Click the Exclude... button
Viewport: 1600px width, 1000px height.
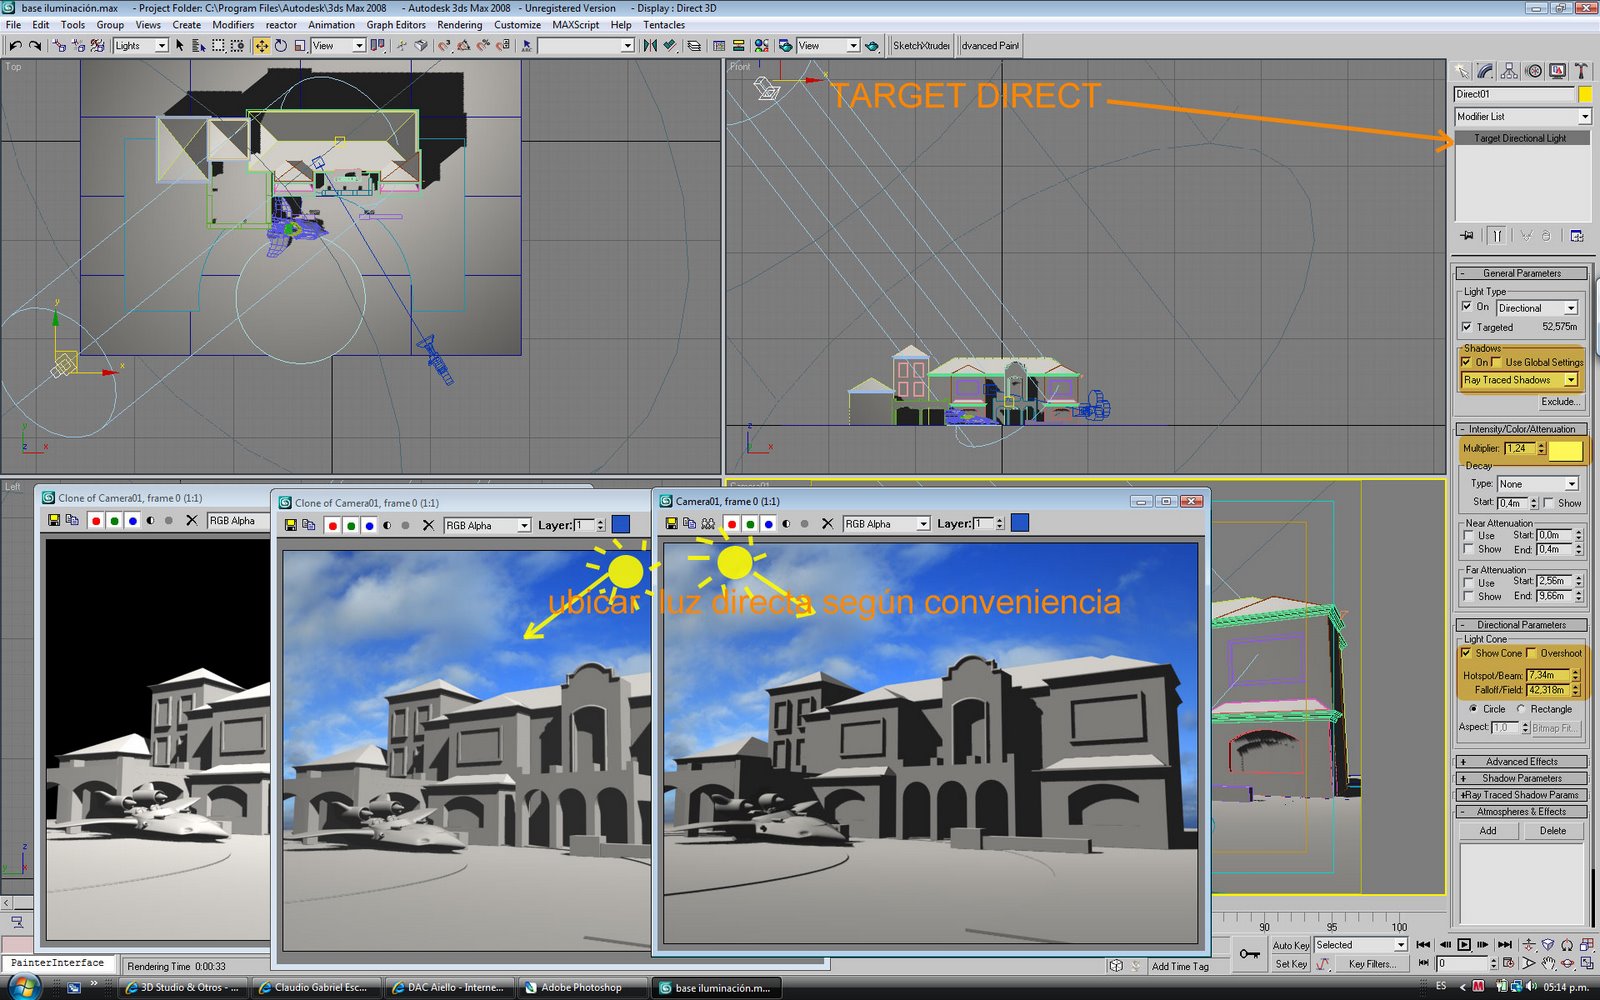pos(1559,402)
